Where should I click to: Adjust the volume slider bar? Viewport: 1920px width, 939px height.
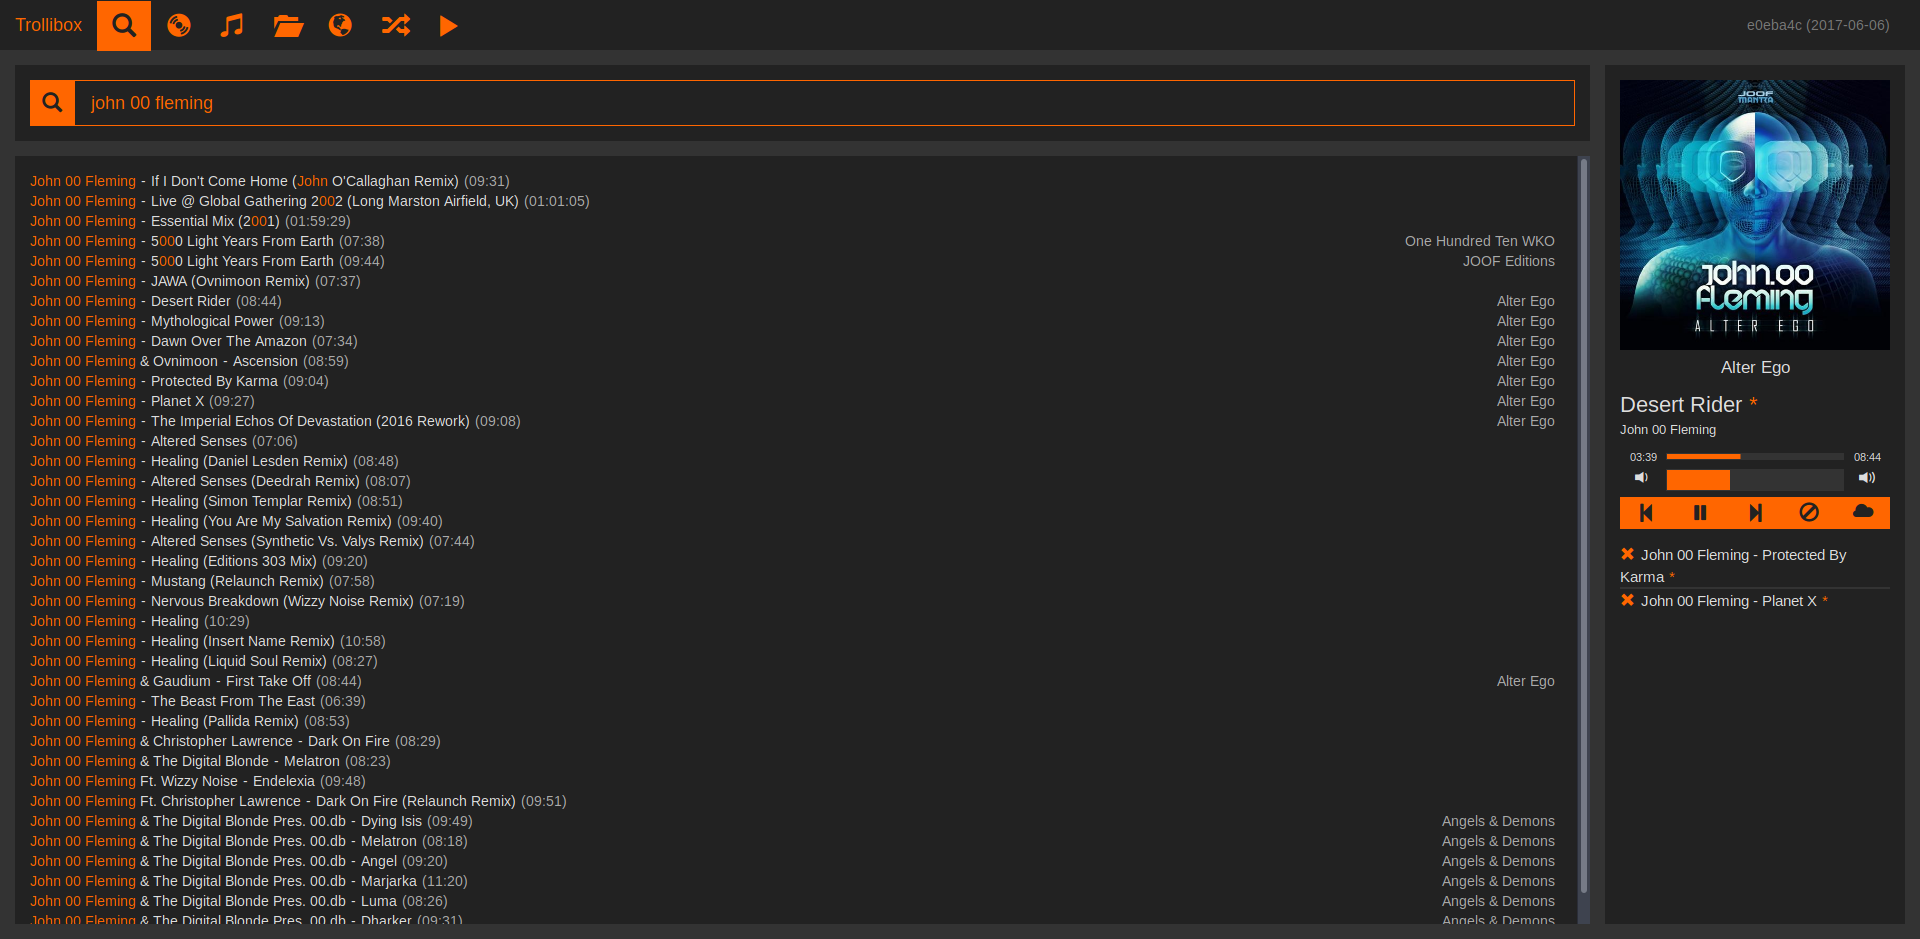pos(1755,480)
